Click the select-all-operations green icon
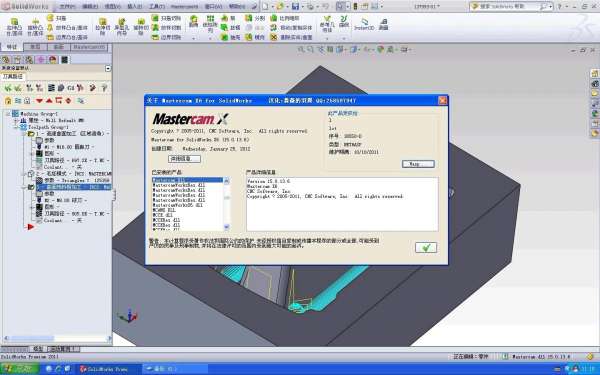 point(8,88)
